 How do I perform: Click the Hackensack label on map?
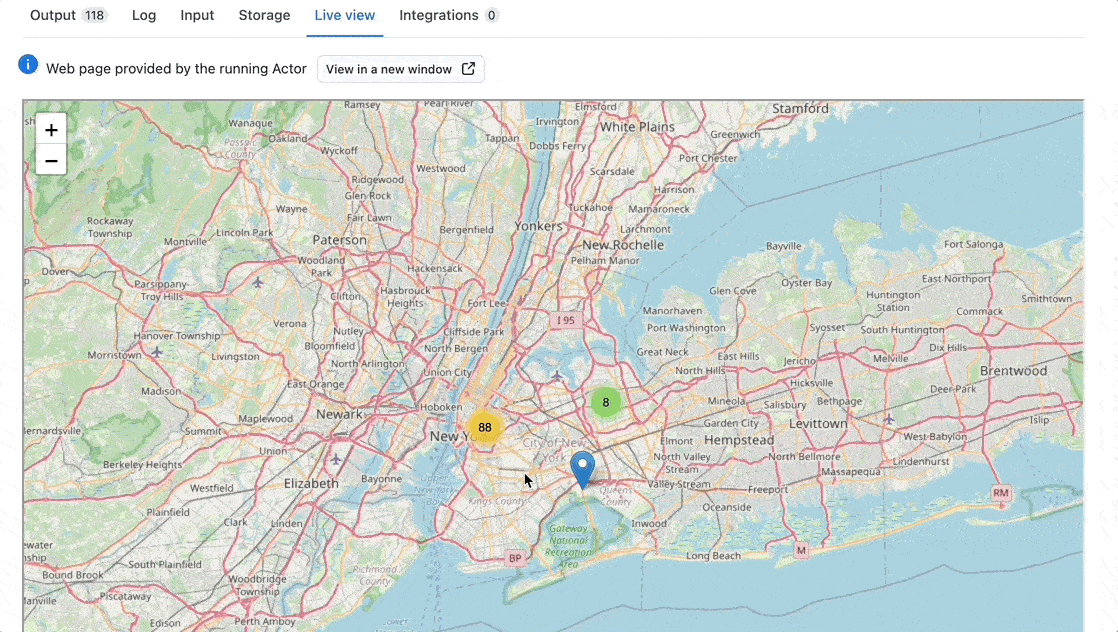point(434,269)
